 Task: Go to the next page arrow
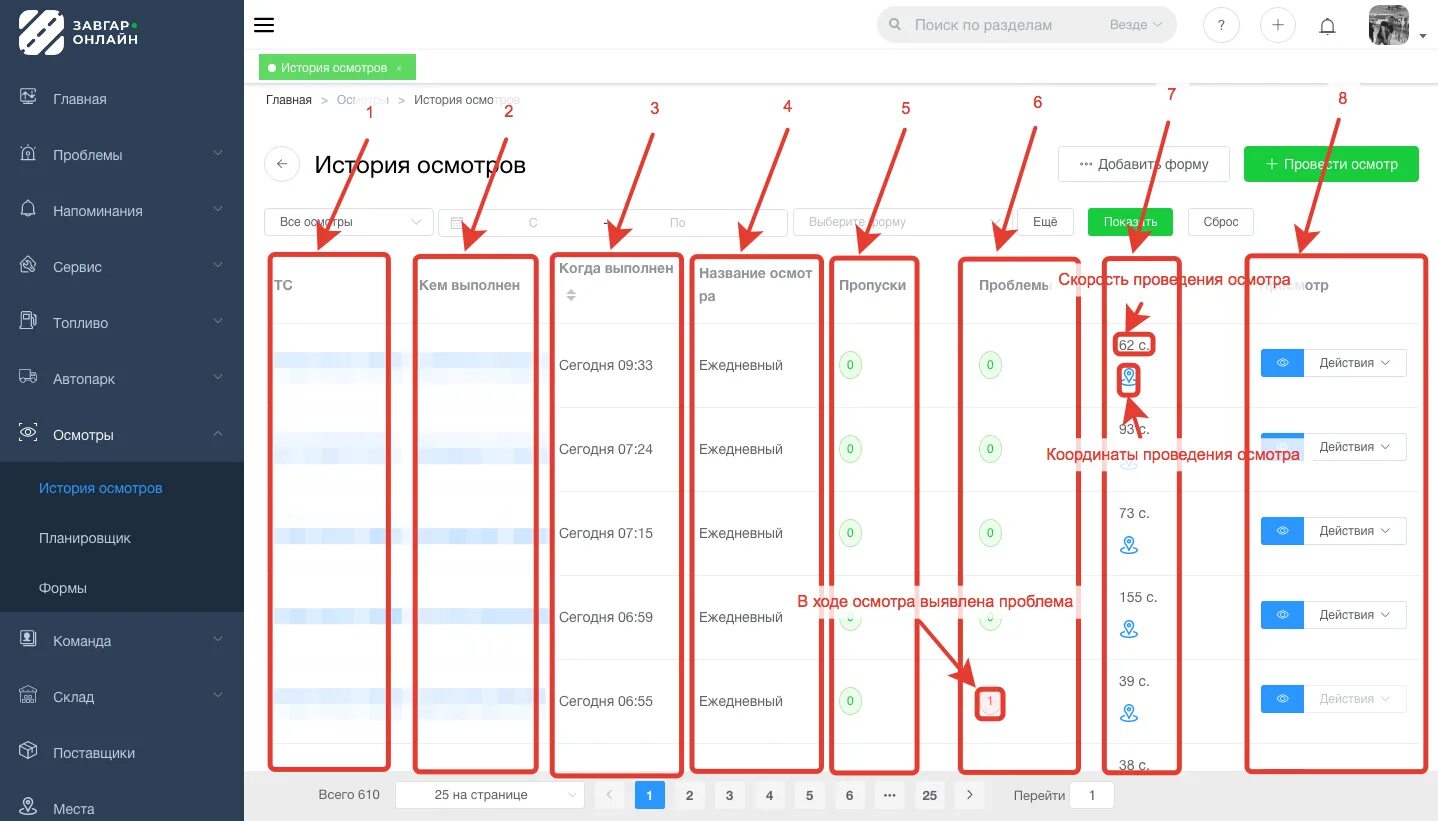tap(969, 796)
